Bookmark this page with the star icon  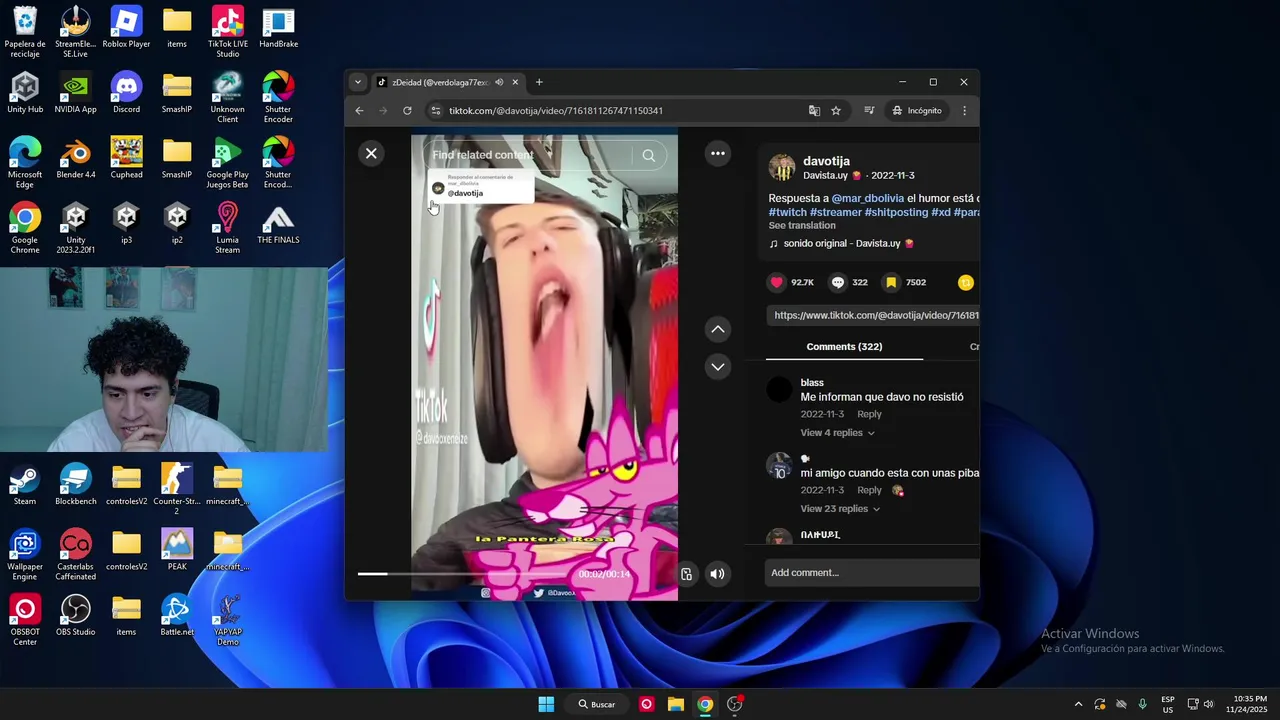836,110
